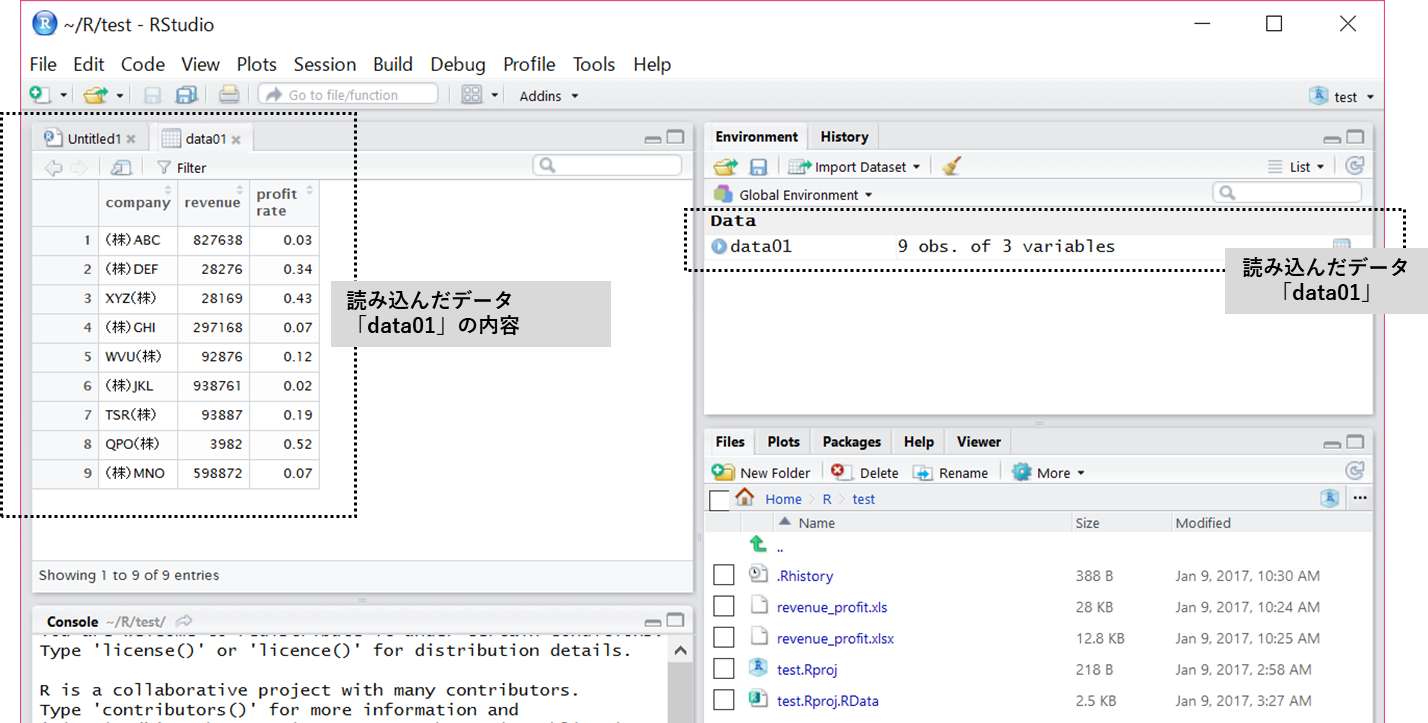Screen dimensions: 1428x723
Task: Click the New Folder button
Action: click(x=761, y=473)
